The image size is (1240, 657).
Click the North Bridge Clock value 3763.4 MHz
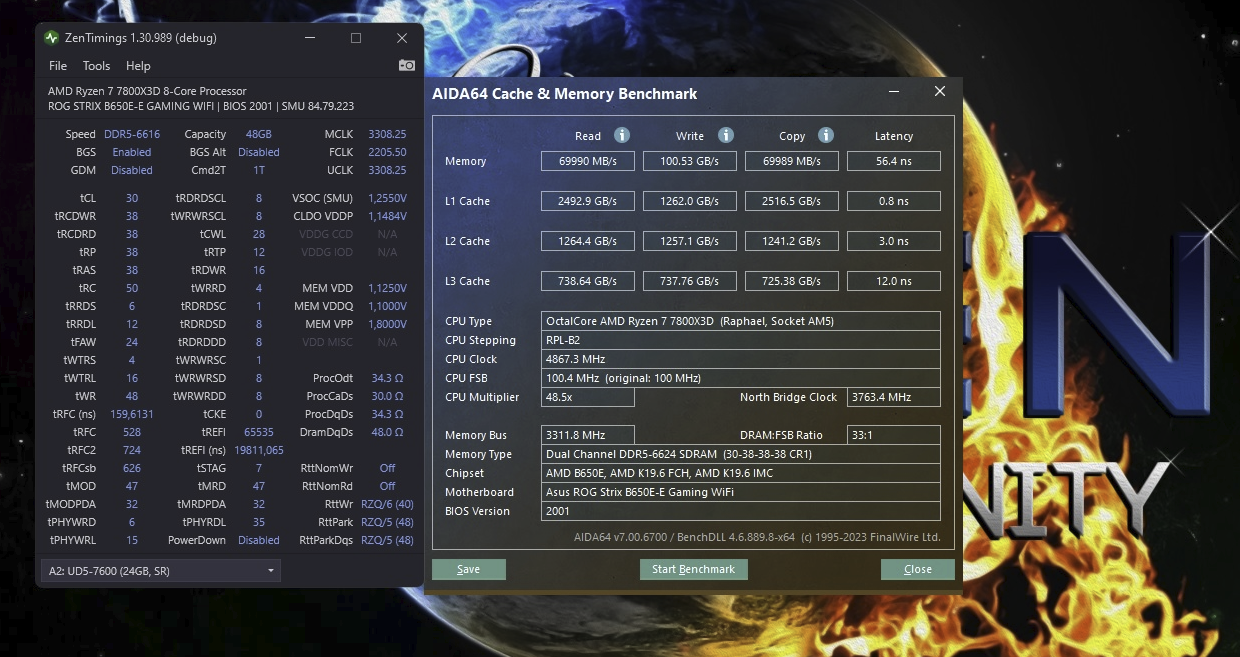tap(894, 397)
